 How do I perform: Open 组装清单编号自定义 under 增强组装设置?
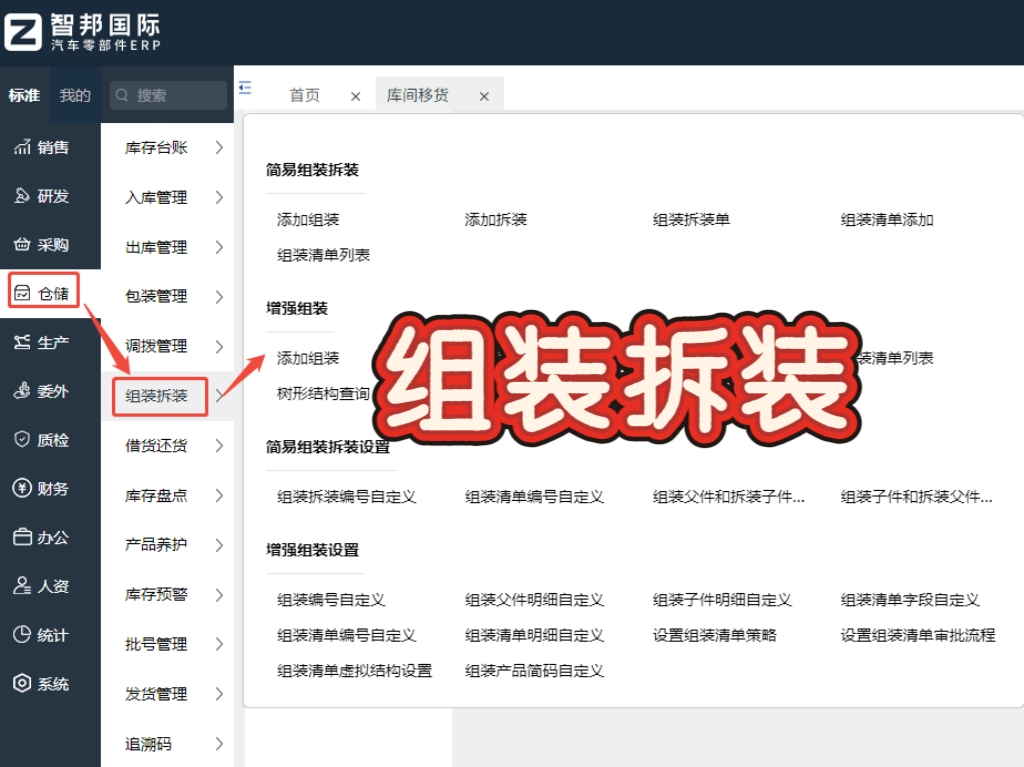click(347, 635)
